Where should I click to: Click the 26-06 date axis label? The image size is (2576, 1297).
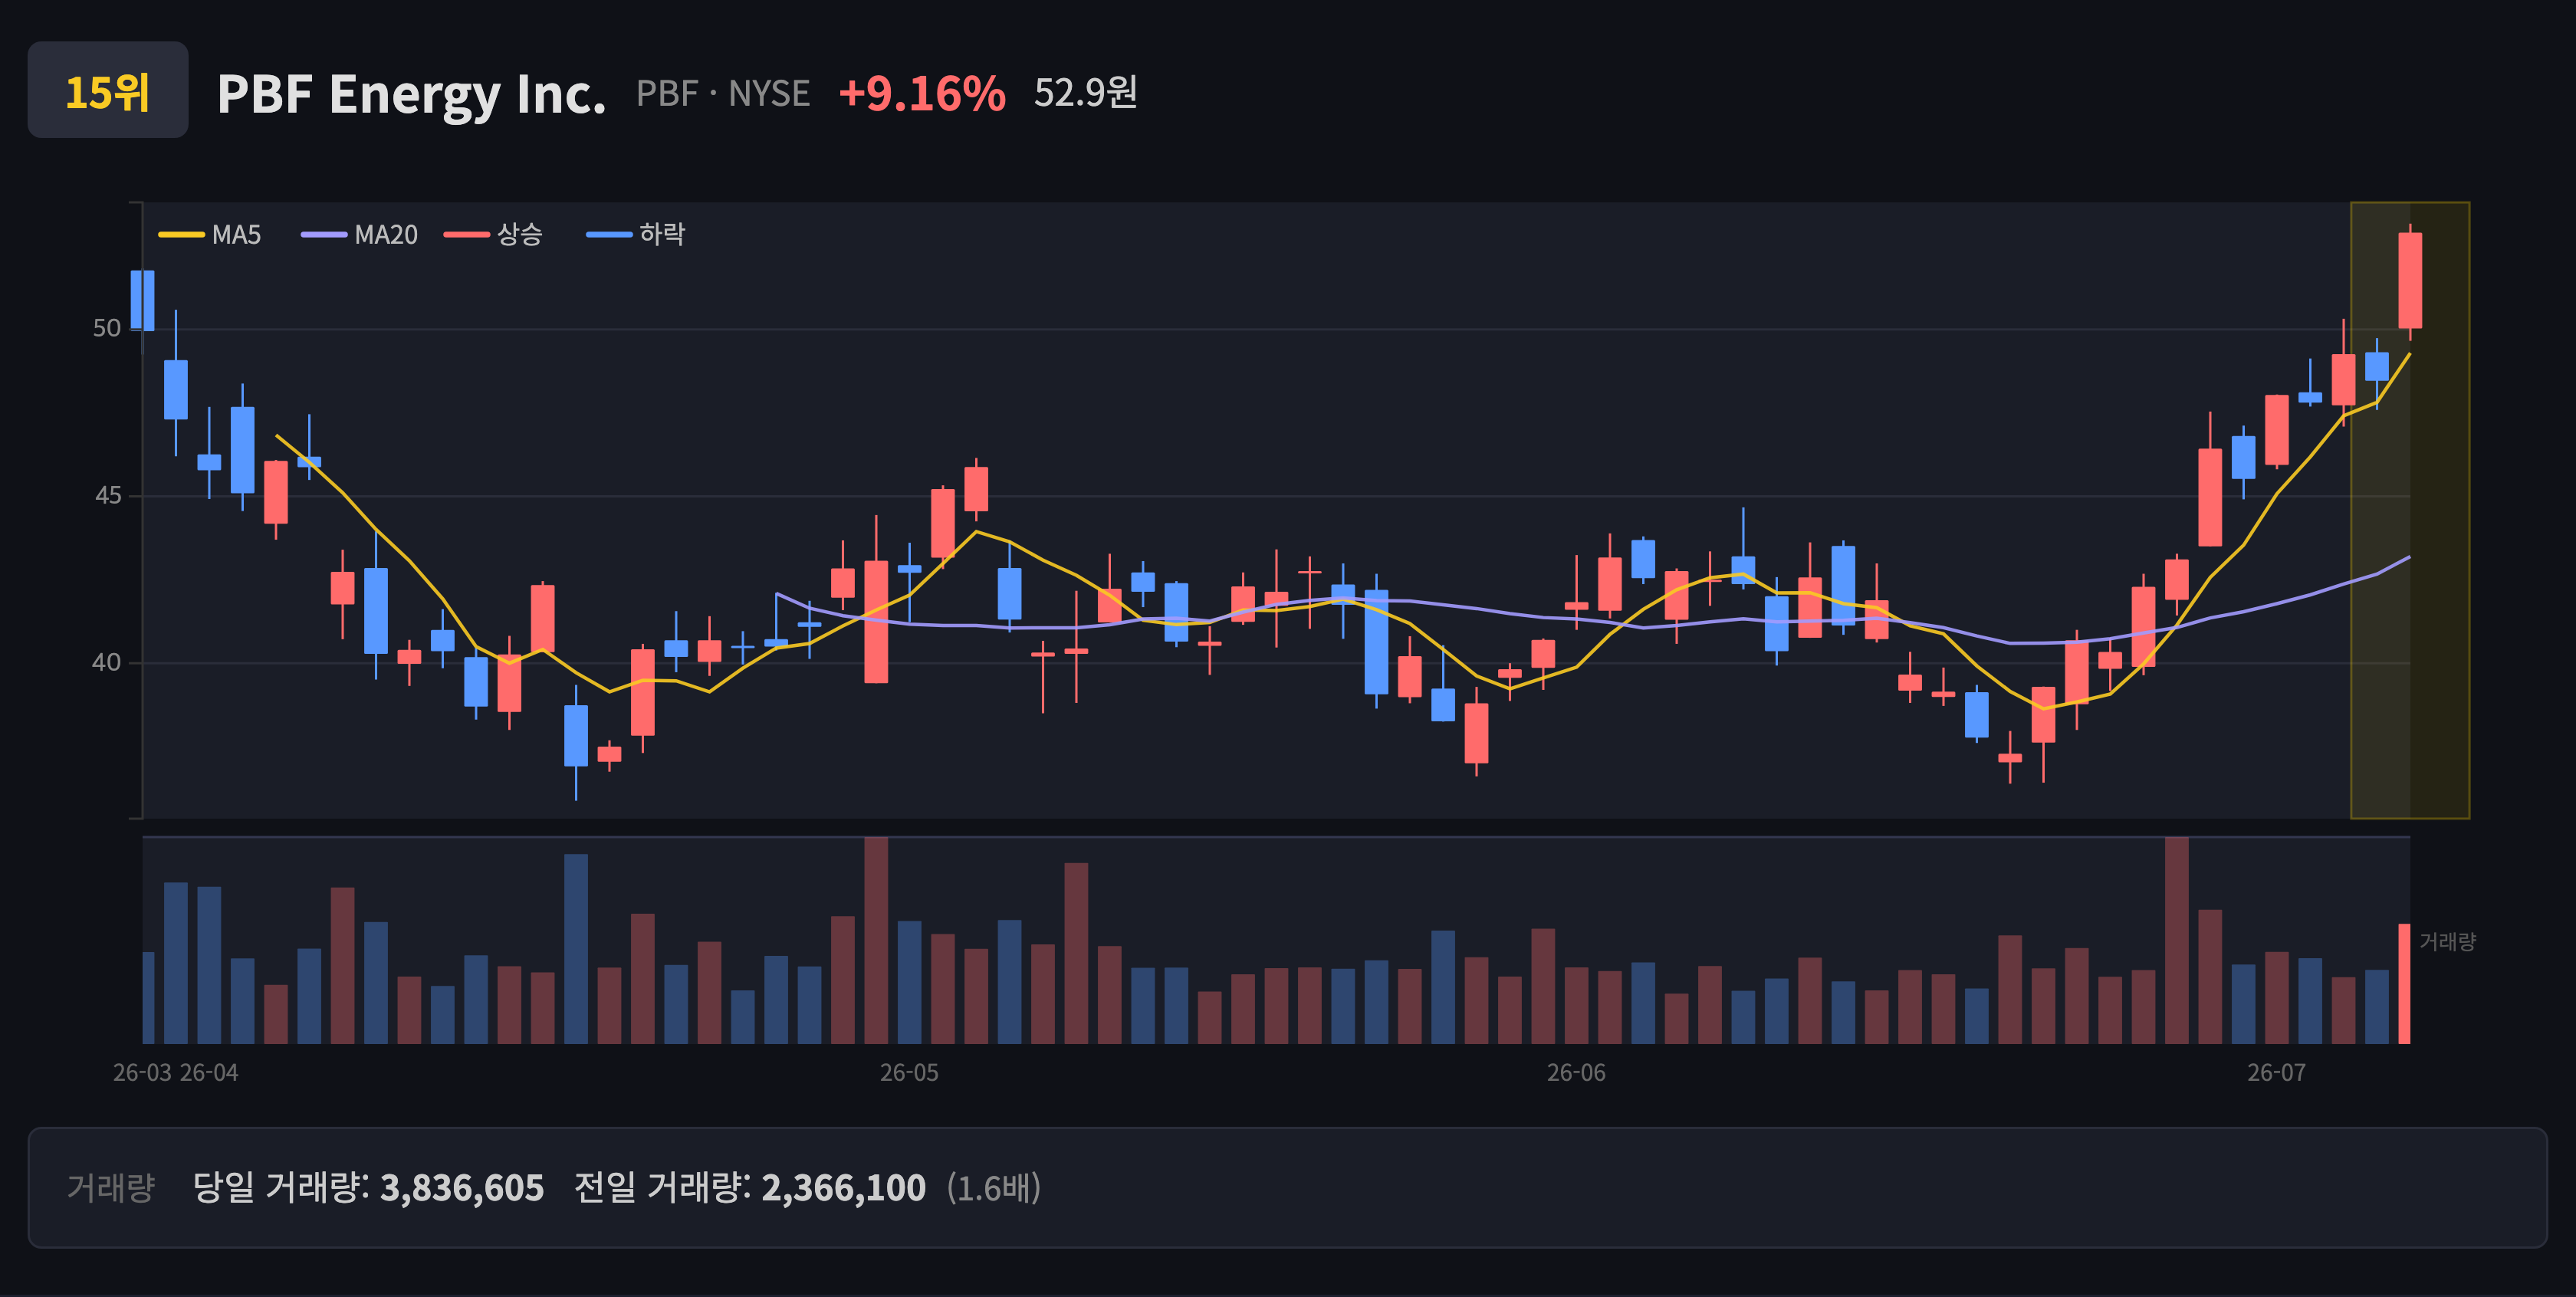1576,1073
